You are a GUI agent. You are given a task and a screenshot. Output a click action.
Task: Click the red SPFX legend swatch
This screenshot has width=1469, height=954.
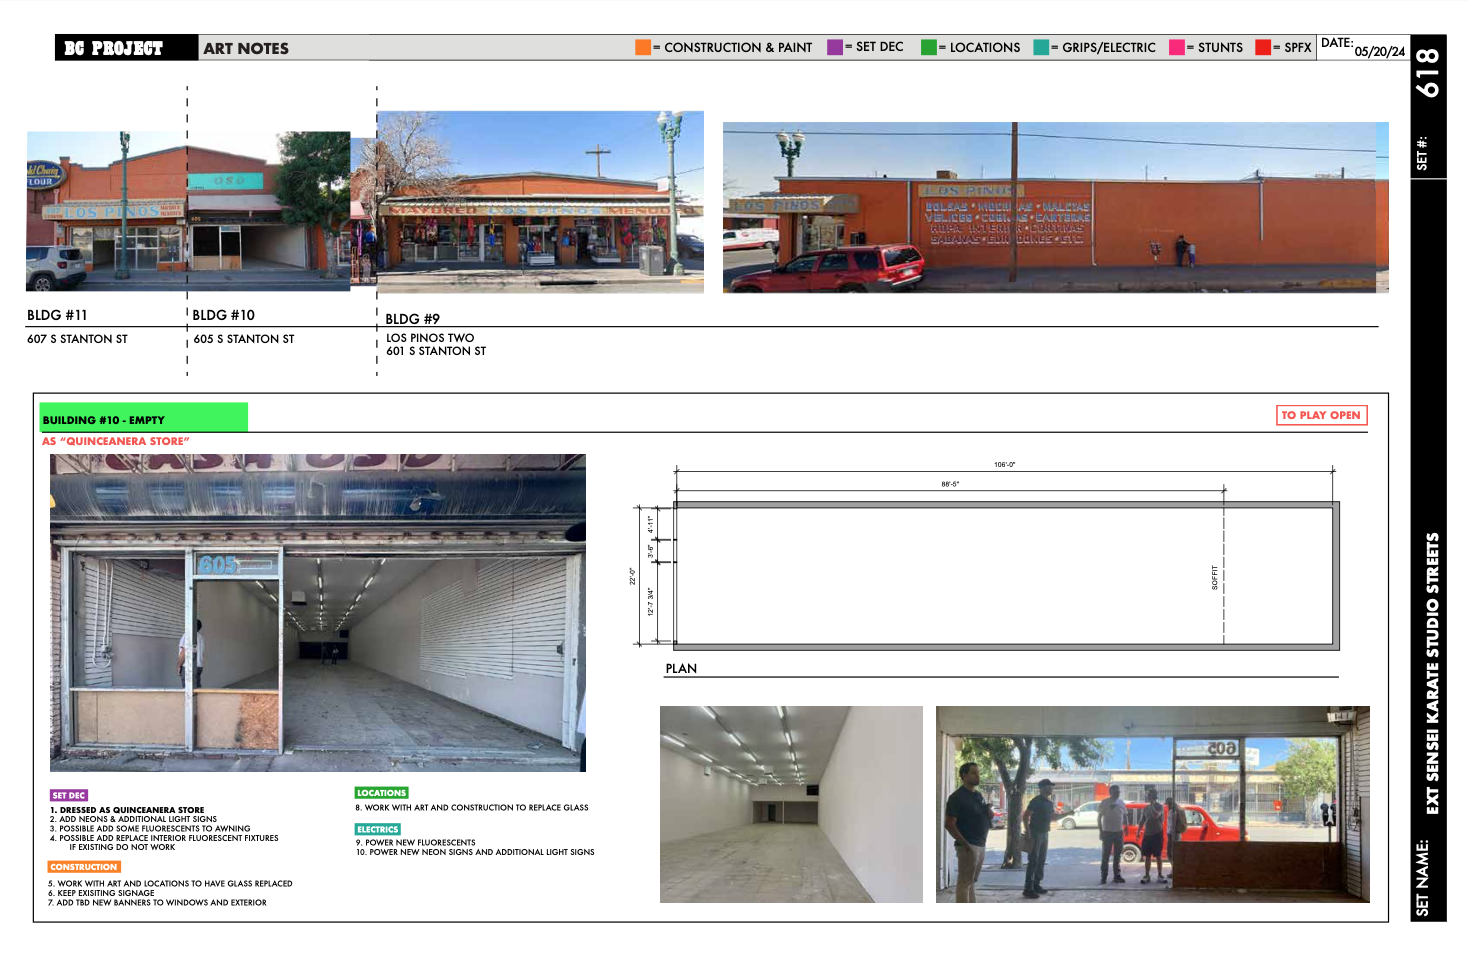pos(1263,47)
